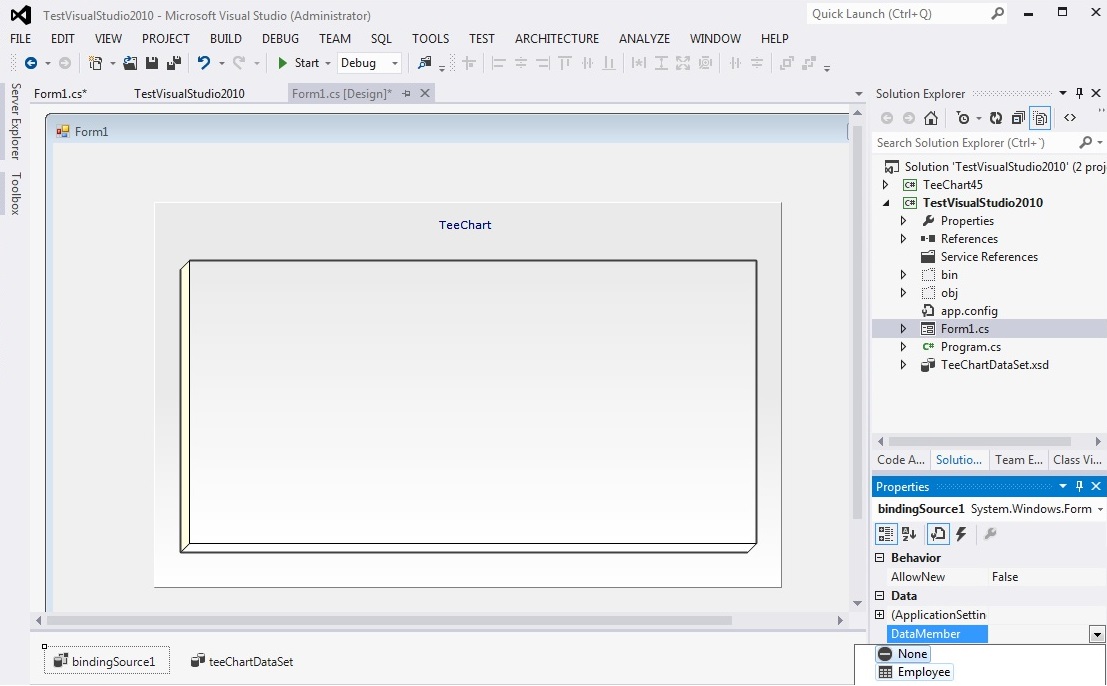The height and width of the screenshot is (686, 1107).
Task: Click the Align Centers layout icon
Action: (x=521, y=63)
